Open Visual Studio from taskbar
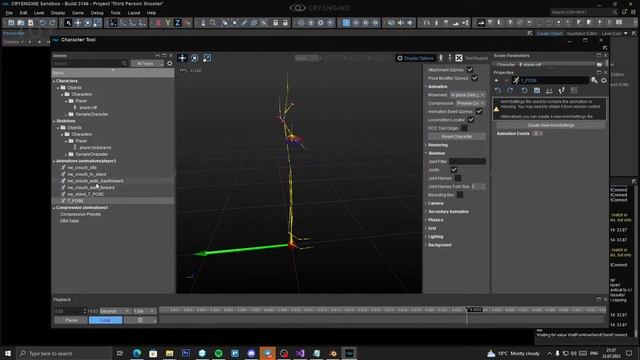 click(300, 353)
